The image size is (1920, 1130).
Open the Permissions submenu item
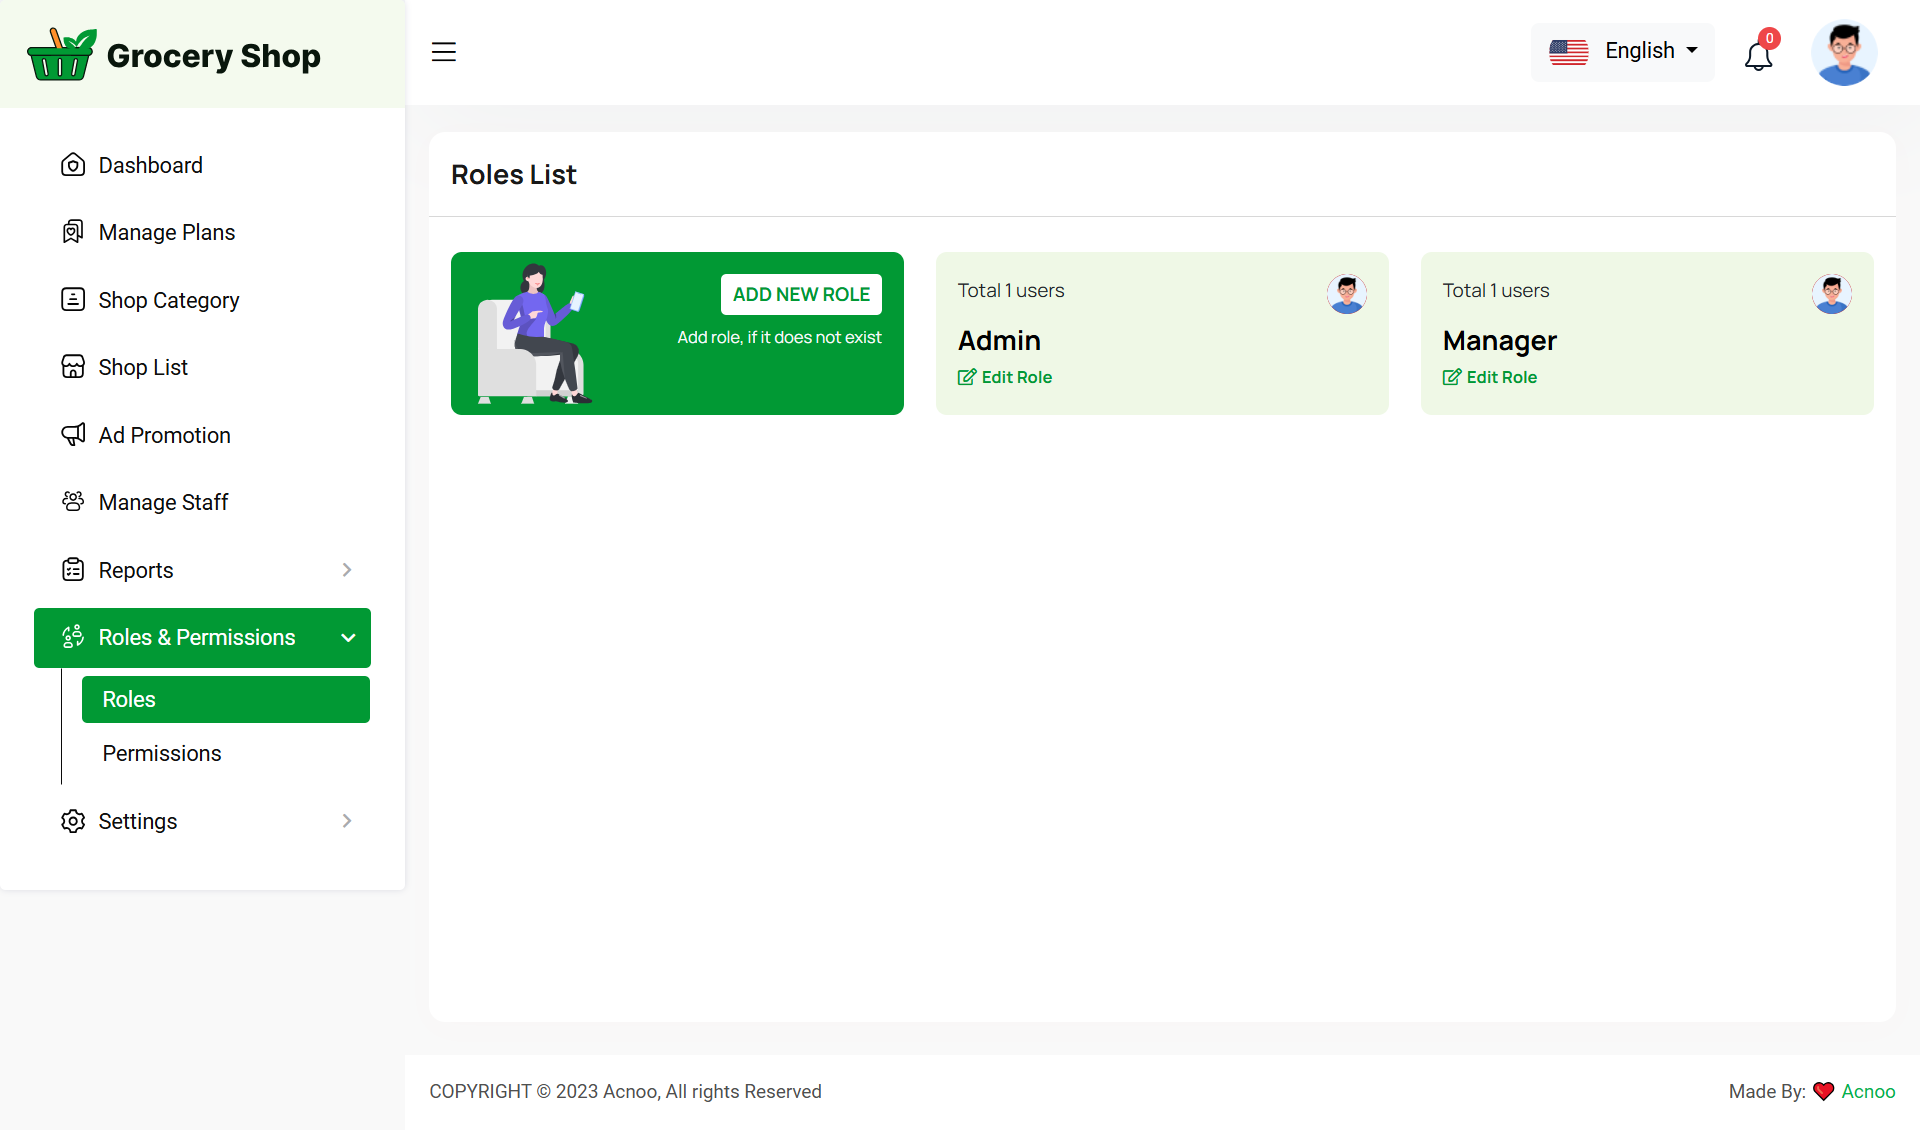tap(162, 753)
